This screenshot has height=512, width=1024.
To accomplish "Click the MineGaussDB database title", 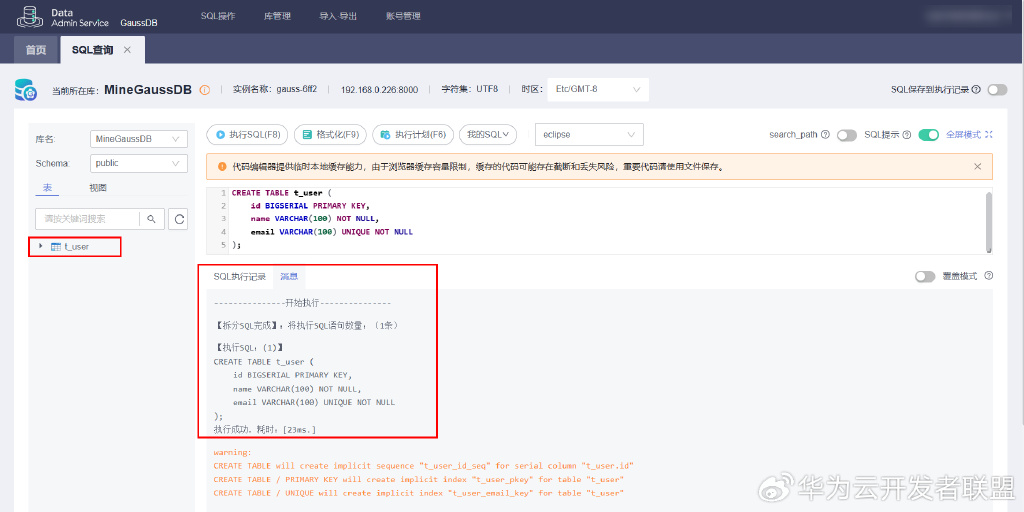I will (148, 90).
